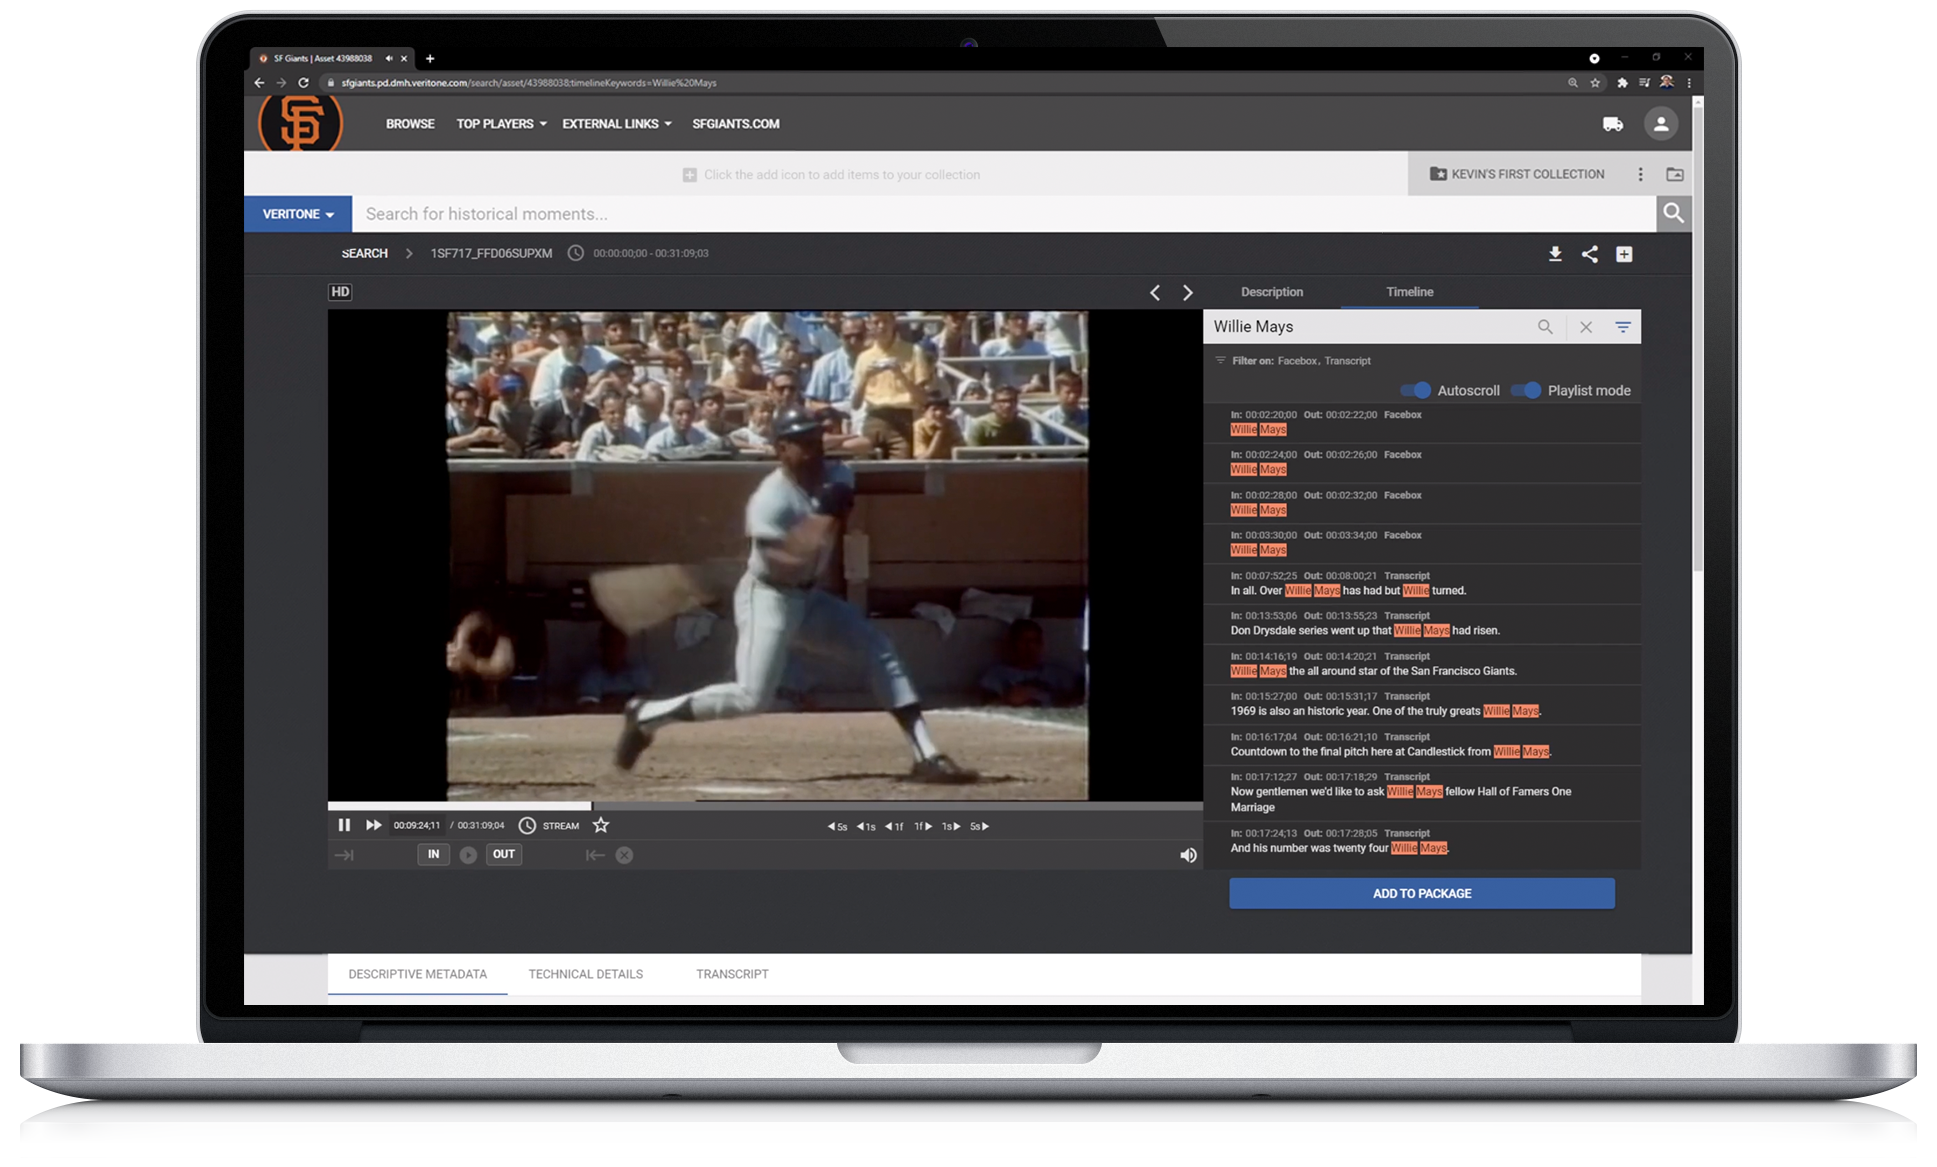The height and width of the screenshot is (1167, 1937).
Task: Switch to the Description tab
Action: coord(1271,292)
